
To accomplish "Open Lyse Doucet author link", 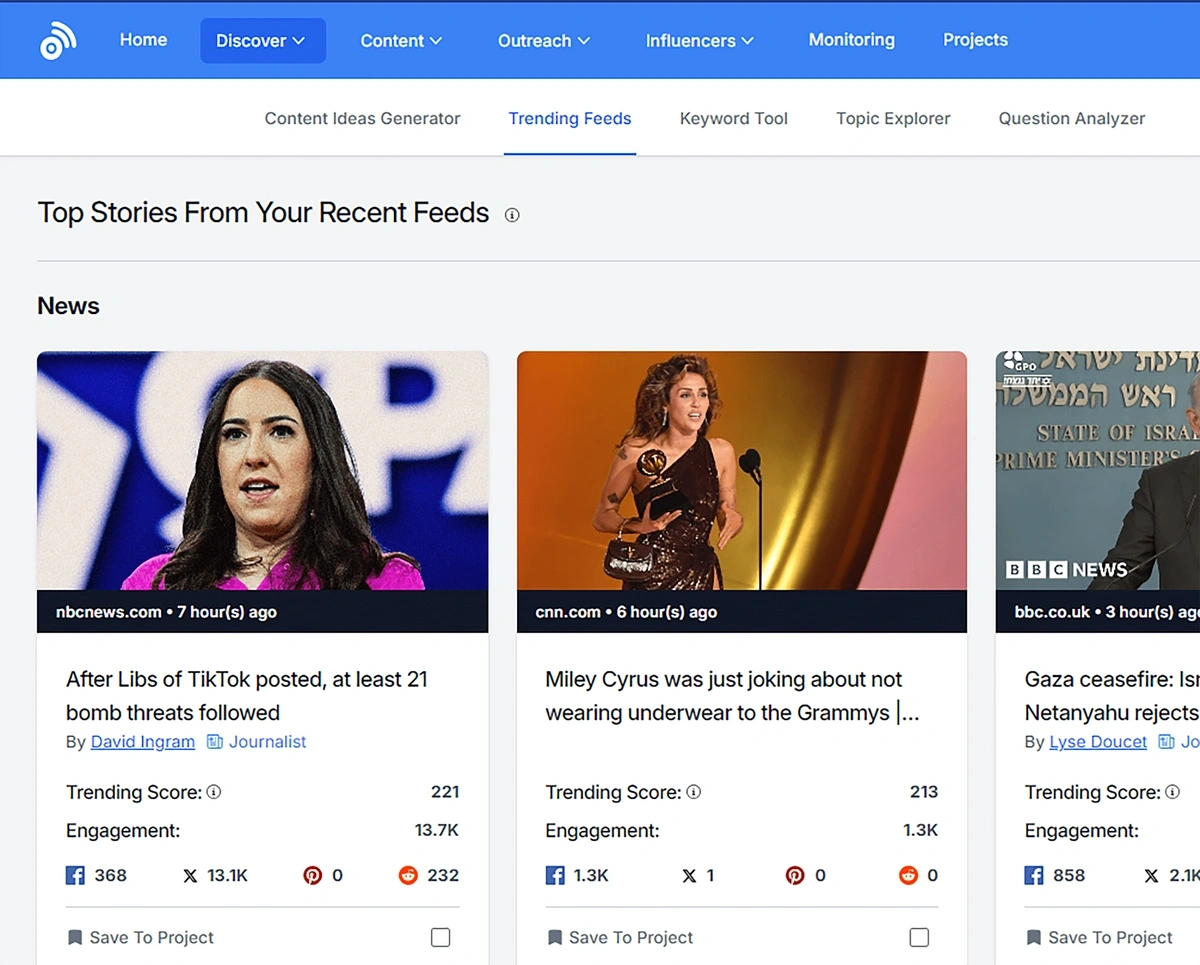I will point(1098,742).
